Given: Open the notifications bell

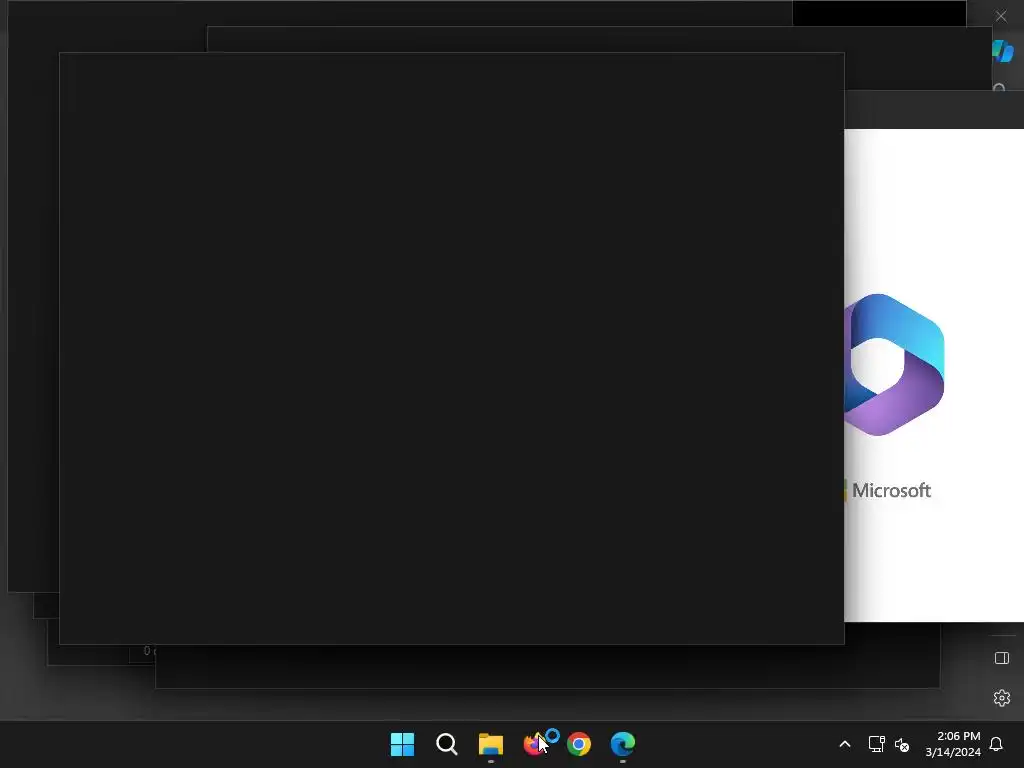Looking at the screenshot, I should tap(996, 744).
